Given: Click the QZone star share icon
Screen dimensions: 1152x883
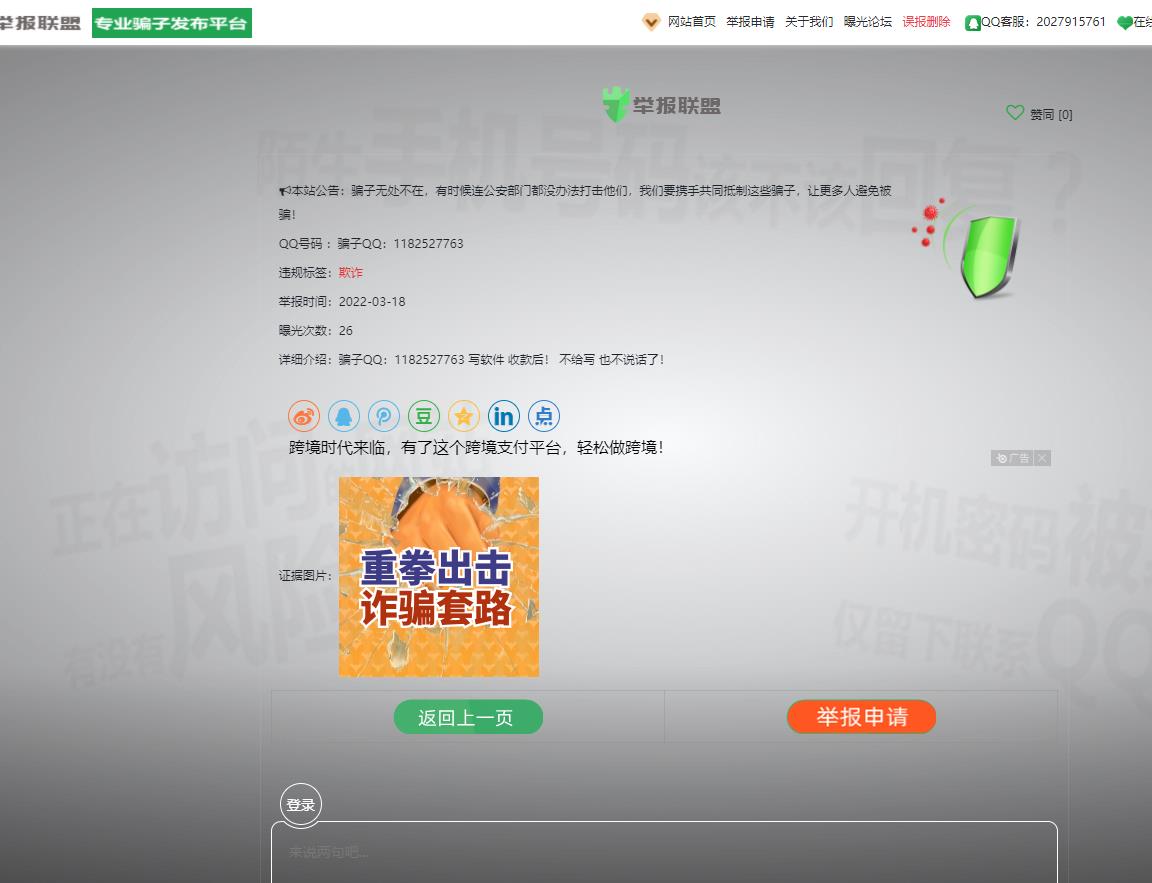Looking at the screenshot, I should point(464,416).
